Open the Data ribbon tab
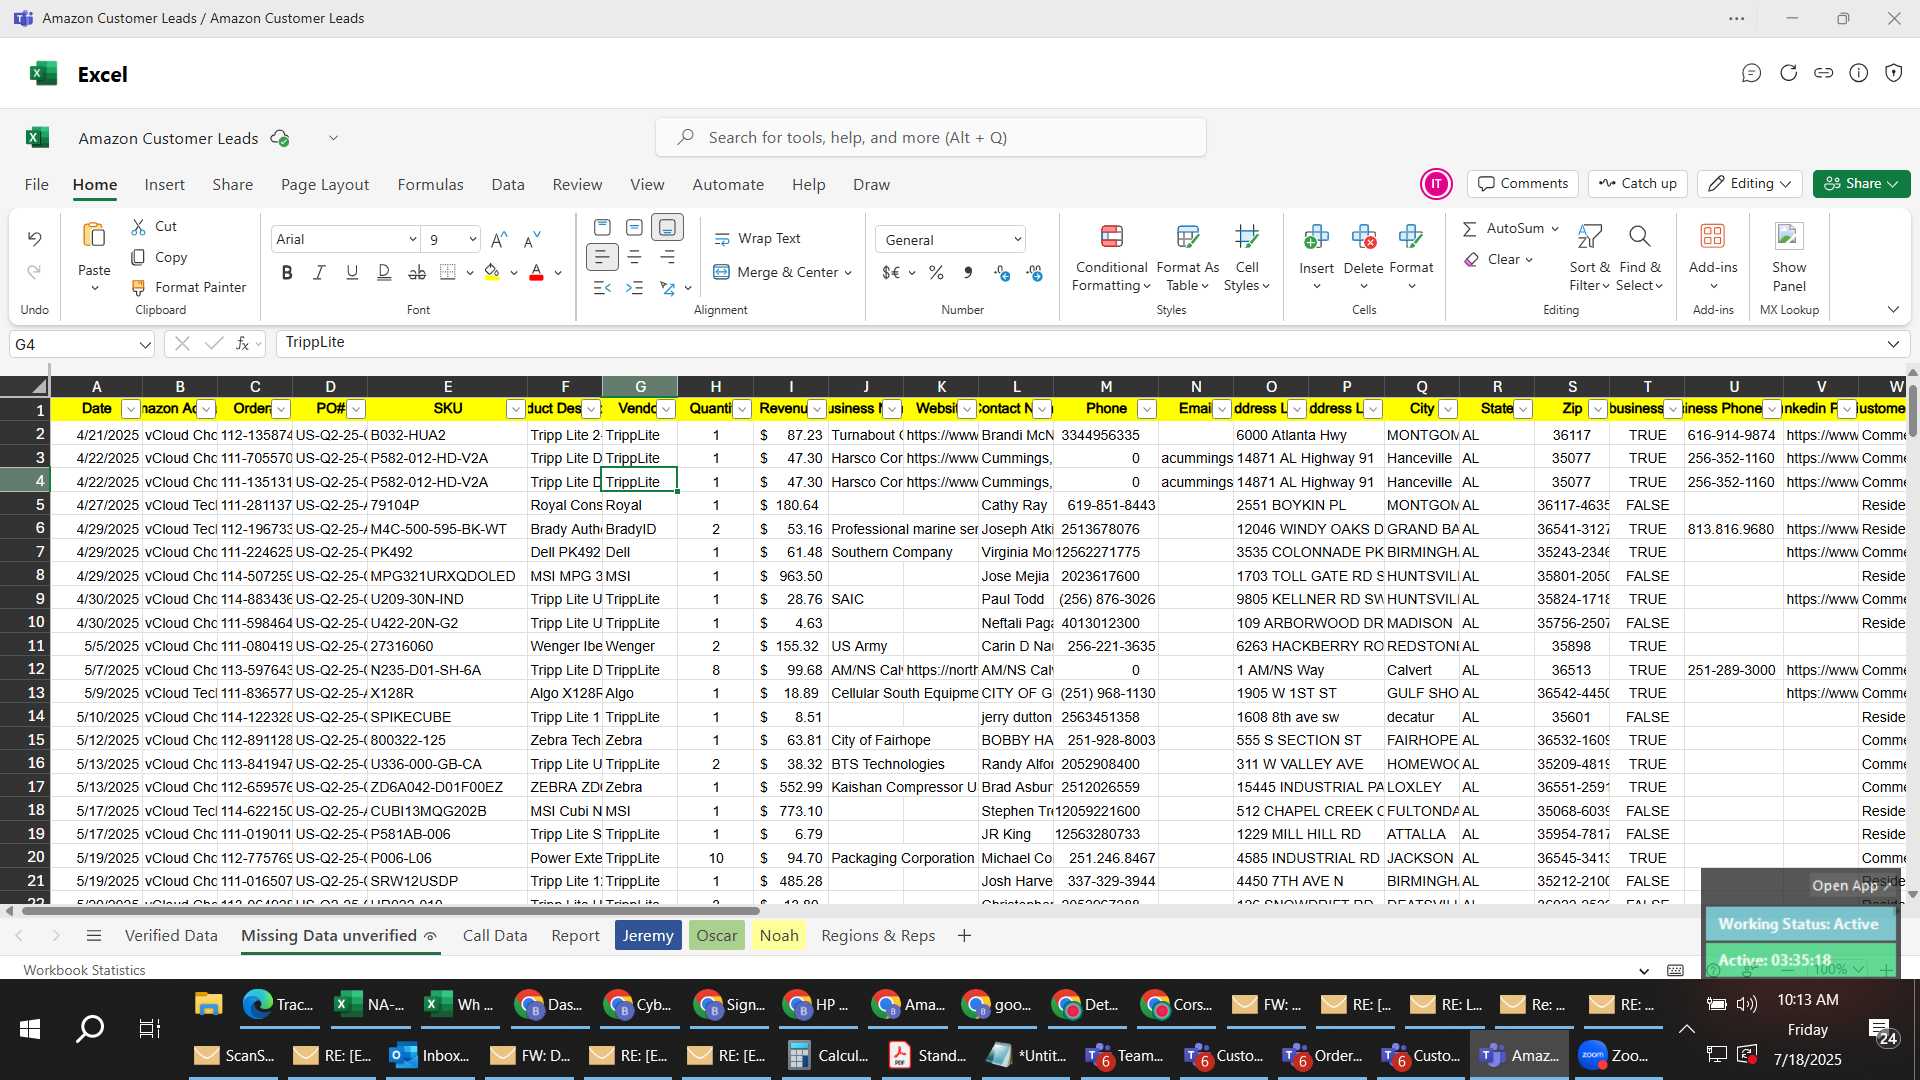 (x=508, y=185)
